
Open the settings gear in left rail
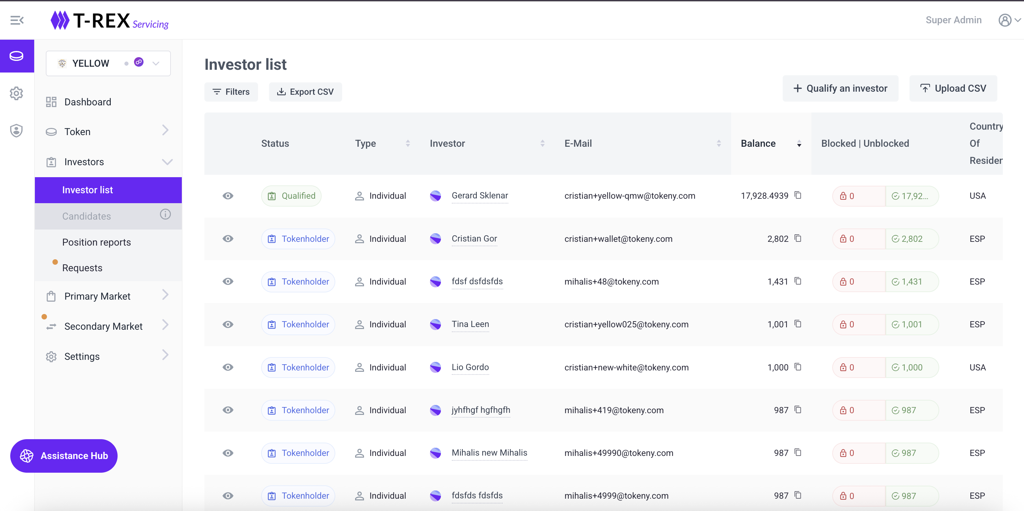coord(17,93)
